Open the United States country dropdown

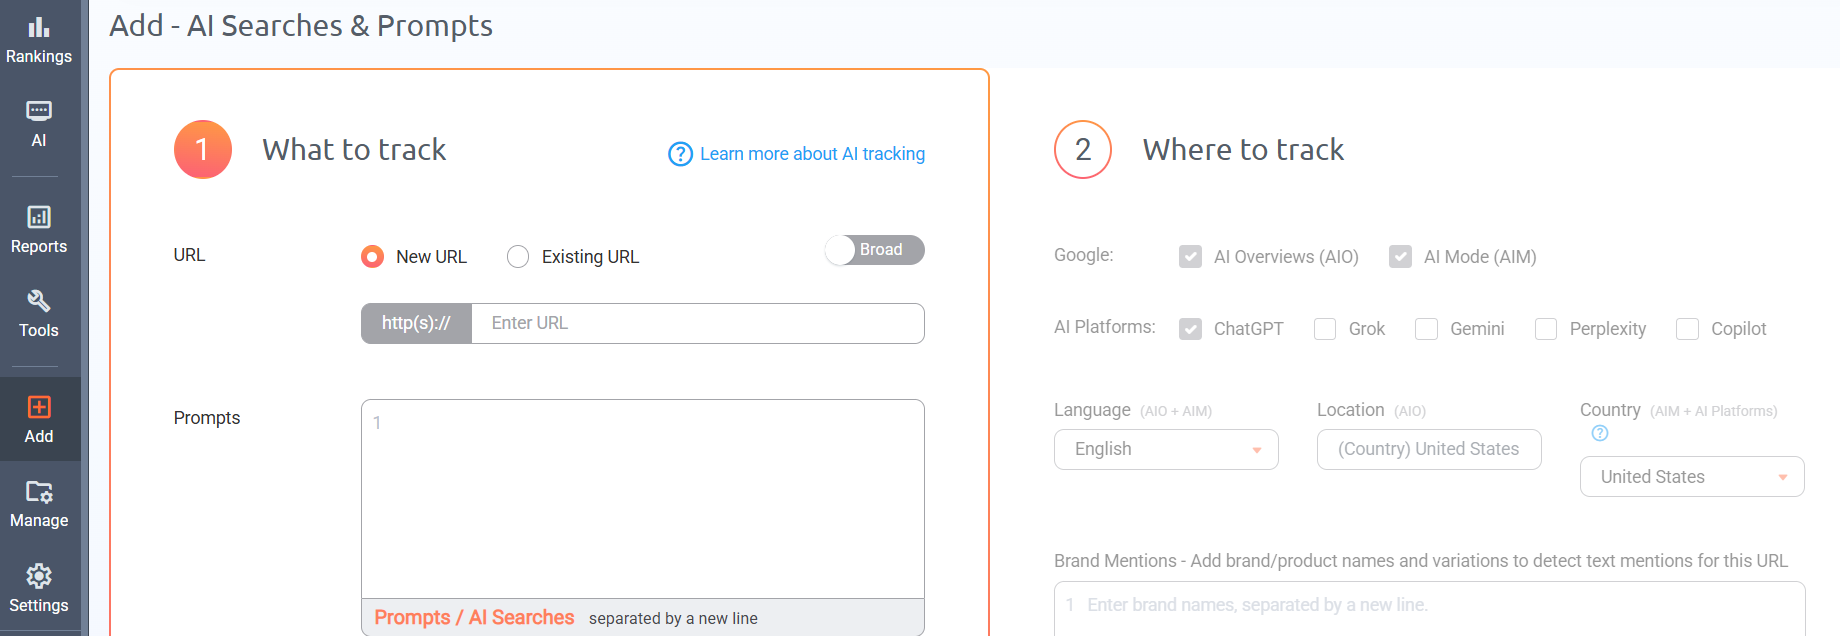point(1692,477)
